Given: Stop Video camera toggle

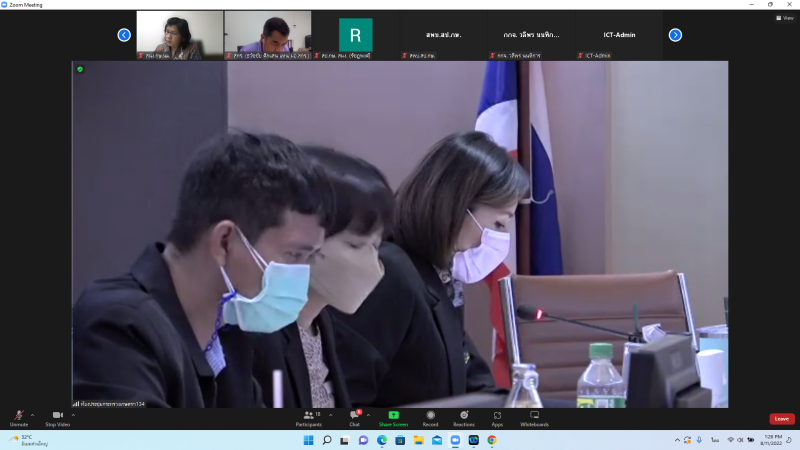Looking at the screenshot, I should point(57,416).
